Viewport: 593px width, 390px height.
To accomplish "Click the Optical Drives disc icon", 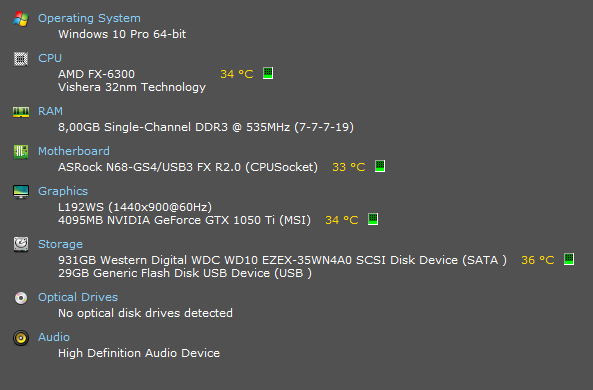I will click(x=21, y=298).
